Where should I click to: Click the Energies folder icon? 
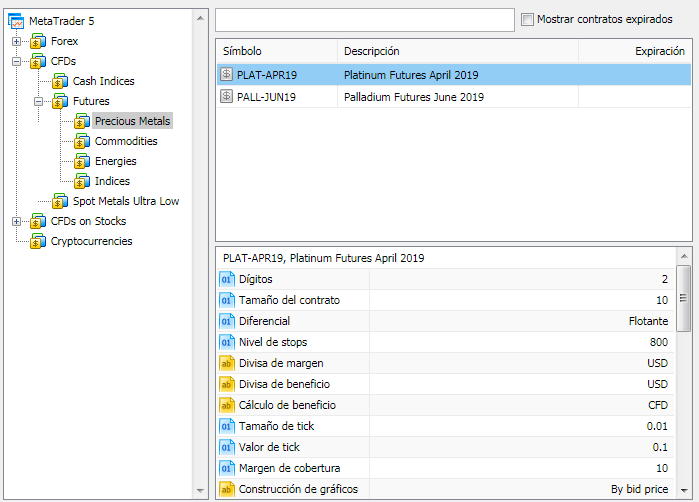tap(82, 161)
